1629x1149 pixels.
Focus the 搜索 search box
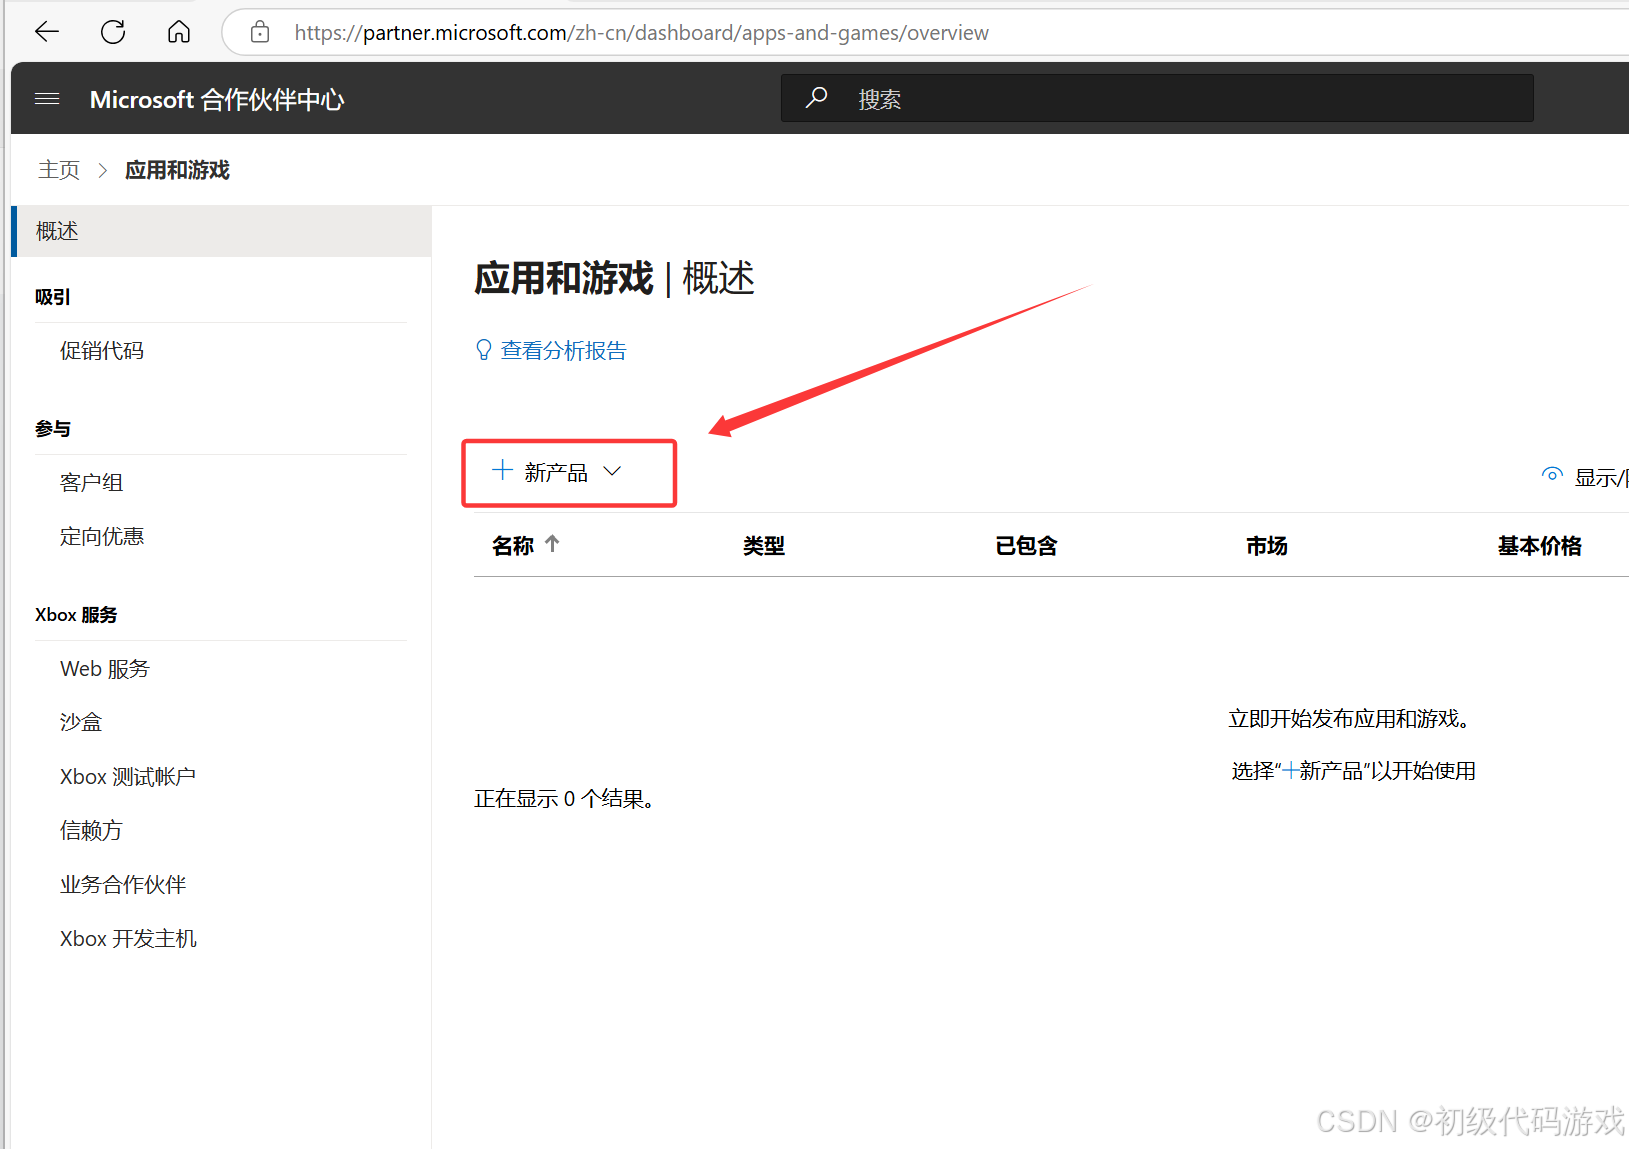click(1157, 98)
